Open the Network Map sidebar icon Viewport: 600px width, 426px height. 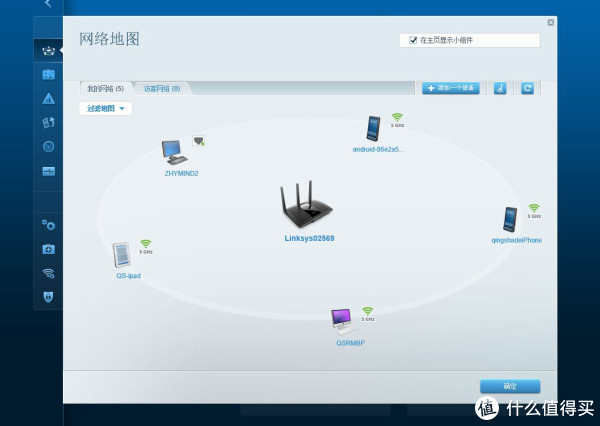coord(48,51)
